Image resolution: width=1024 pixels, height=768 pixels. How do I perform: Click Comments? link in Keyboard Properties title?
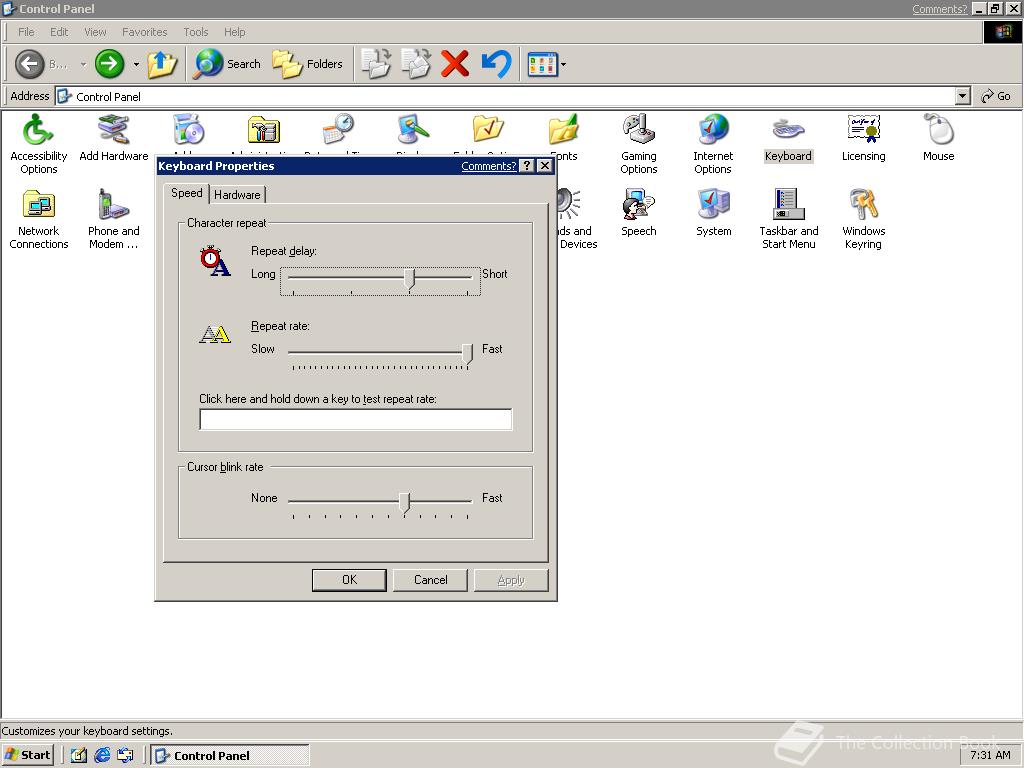(x=488, y=166)
